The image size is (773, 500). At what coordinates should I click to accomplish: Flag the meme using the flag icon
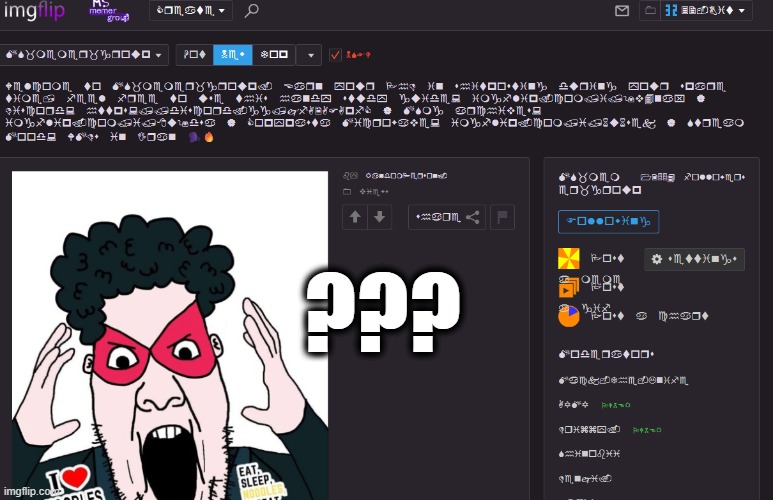[502, 217]
